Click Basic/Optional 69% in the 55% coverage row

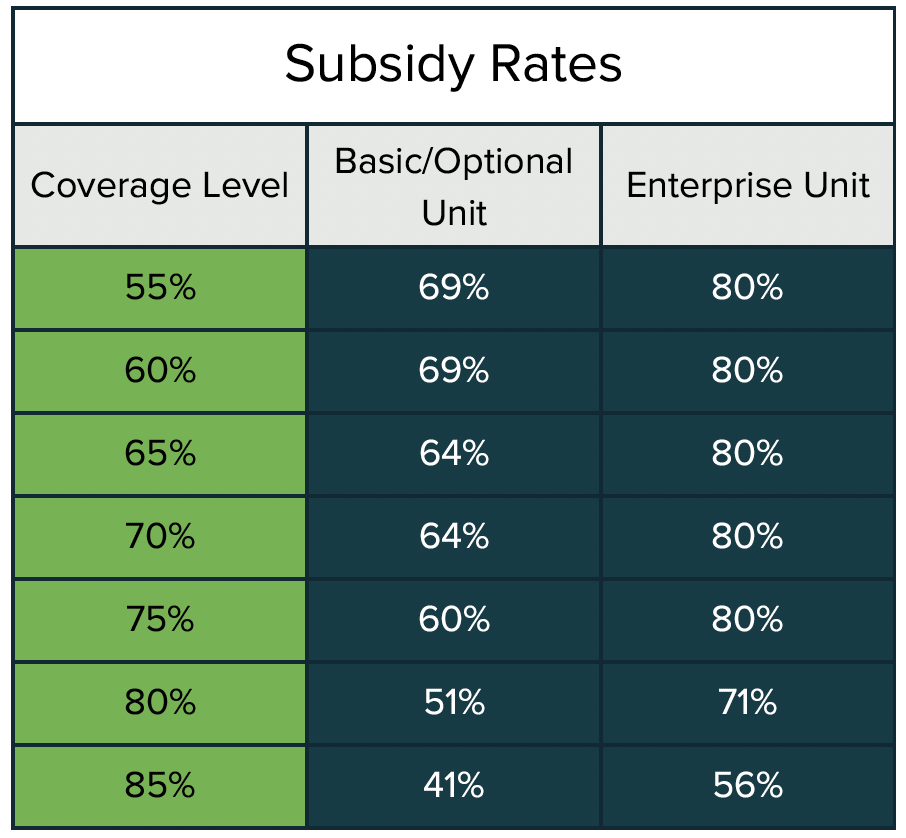pyautogui.click(x=454, y=288)
